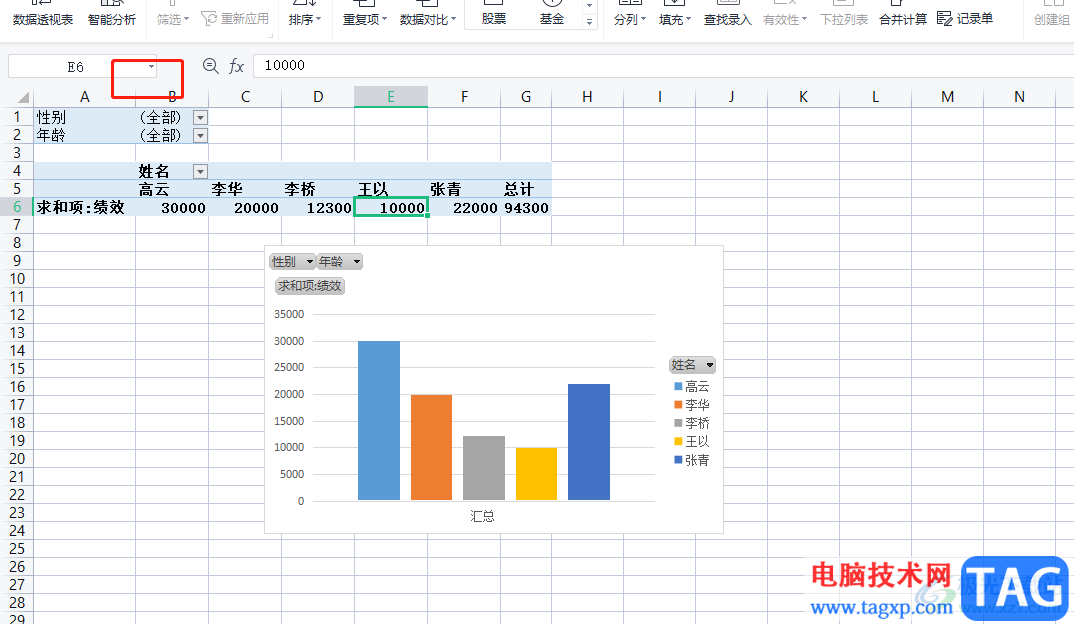Screen dimensions: 1074x624
Task: Open the chart's 性别 field button
Action: point(292,262)
